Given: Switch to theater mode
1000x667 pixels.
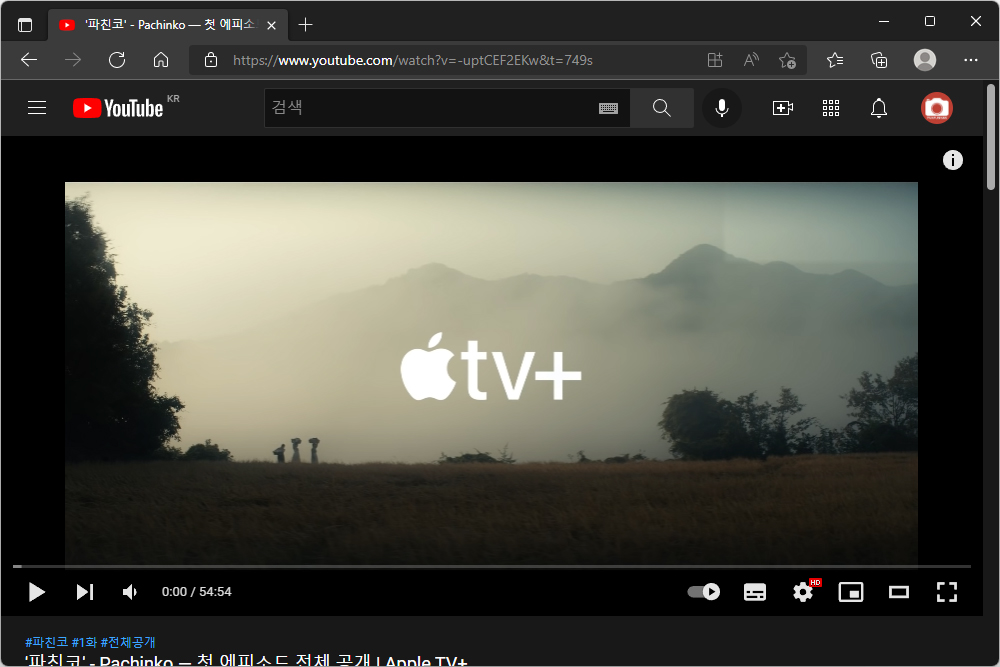Looking at the screenshot, I should click(899, 592).
